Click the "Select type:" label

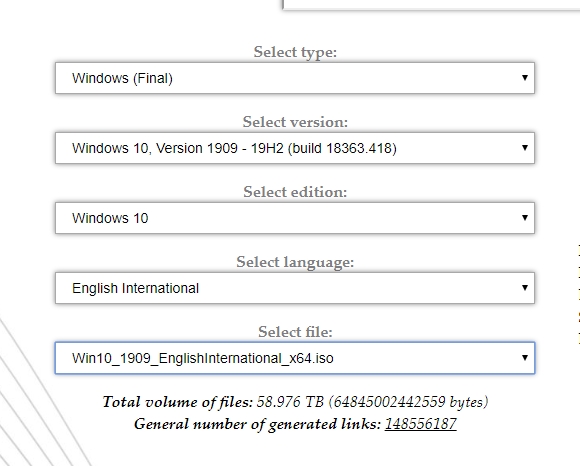coord(295,52)
